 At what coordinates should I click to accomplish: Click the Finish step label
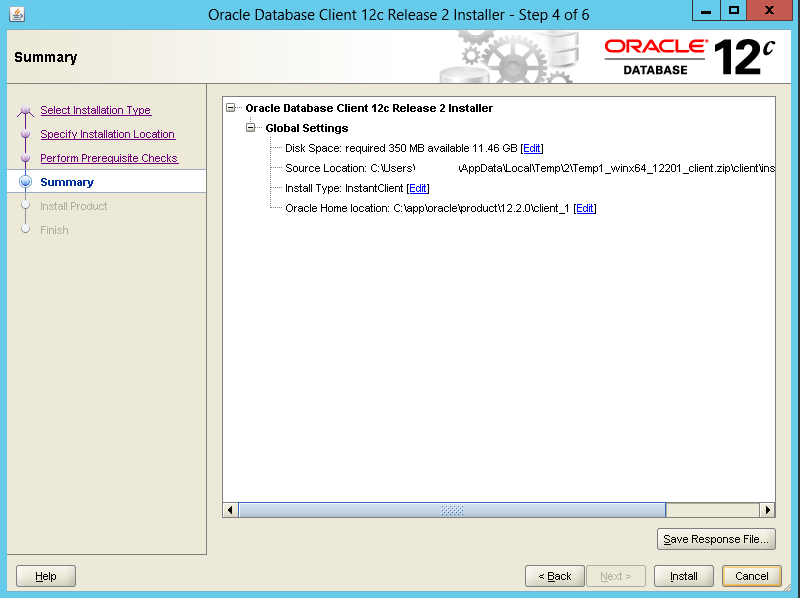54,230
